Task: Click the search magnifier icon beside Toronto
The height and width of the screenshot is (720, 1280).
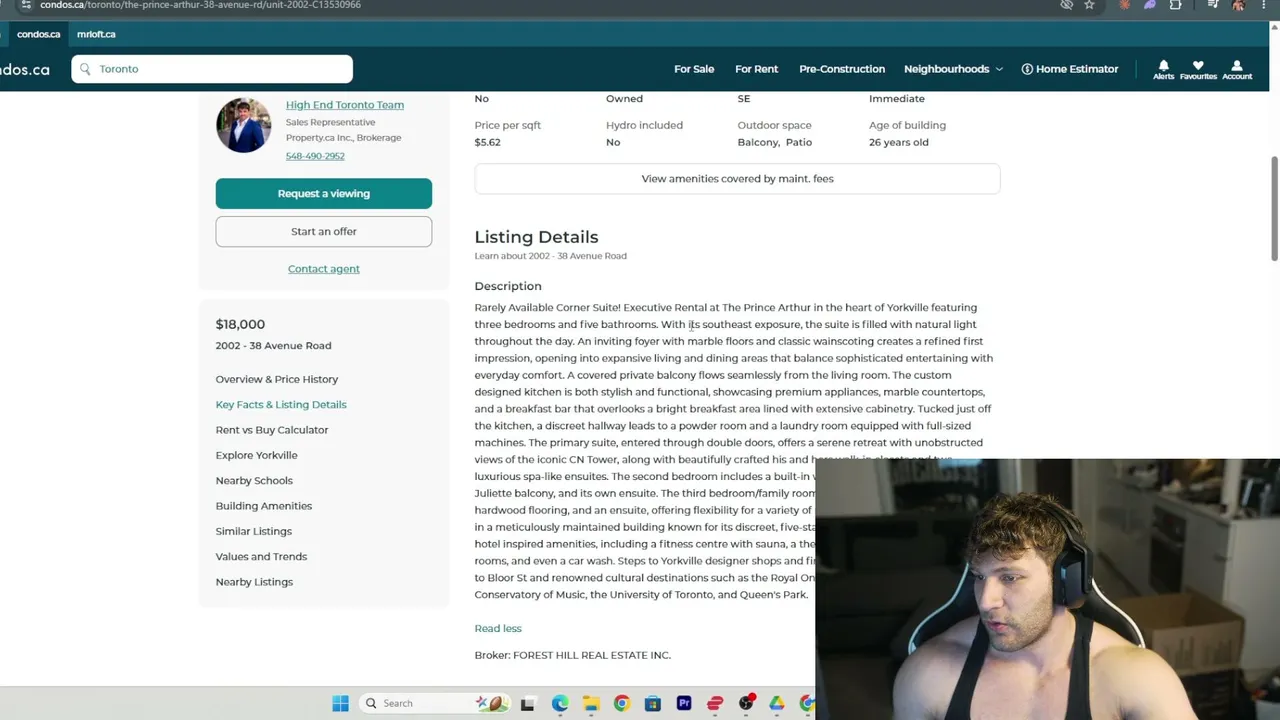Action: pos(85,69)
